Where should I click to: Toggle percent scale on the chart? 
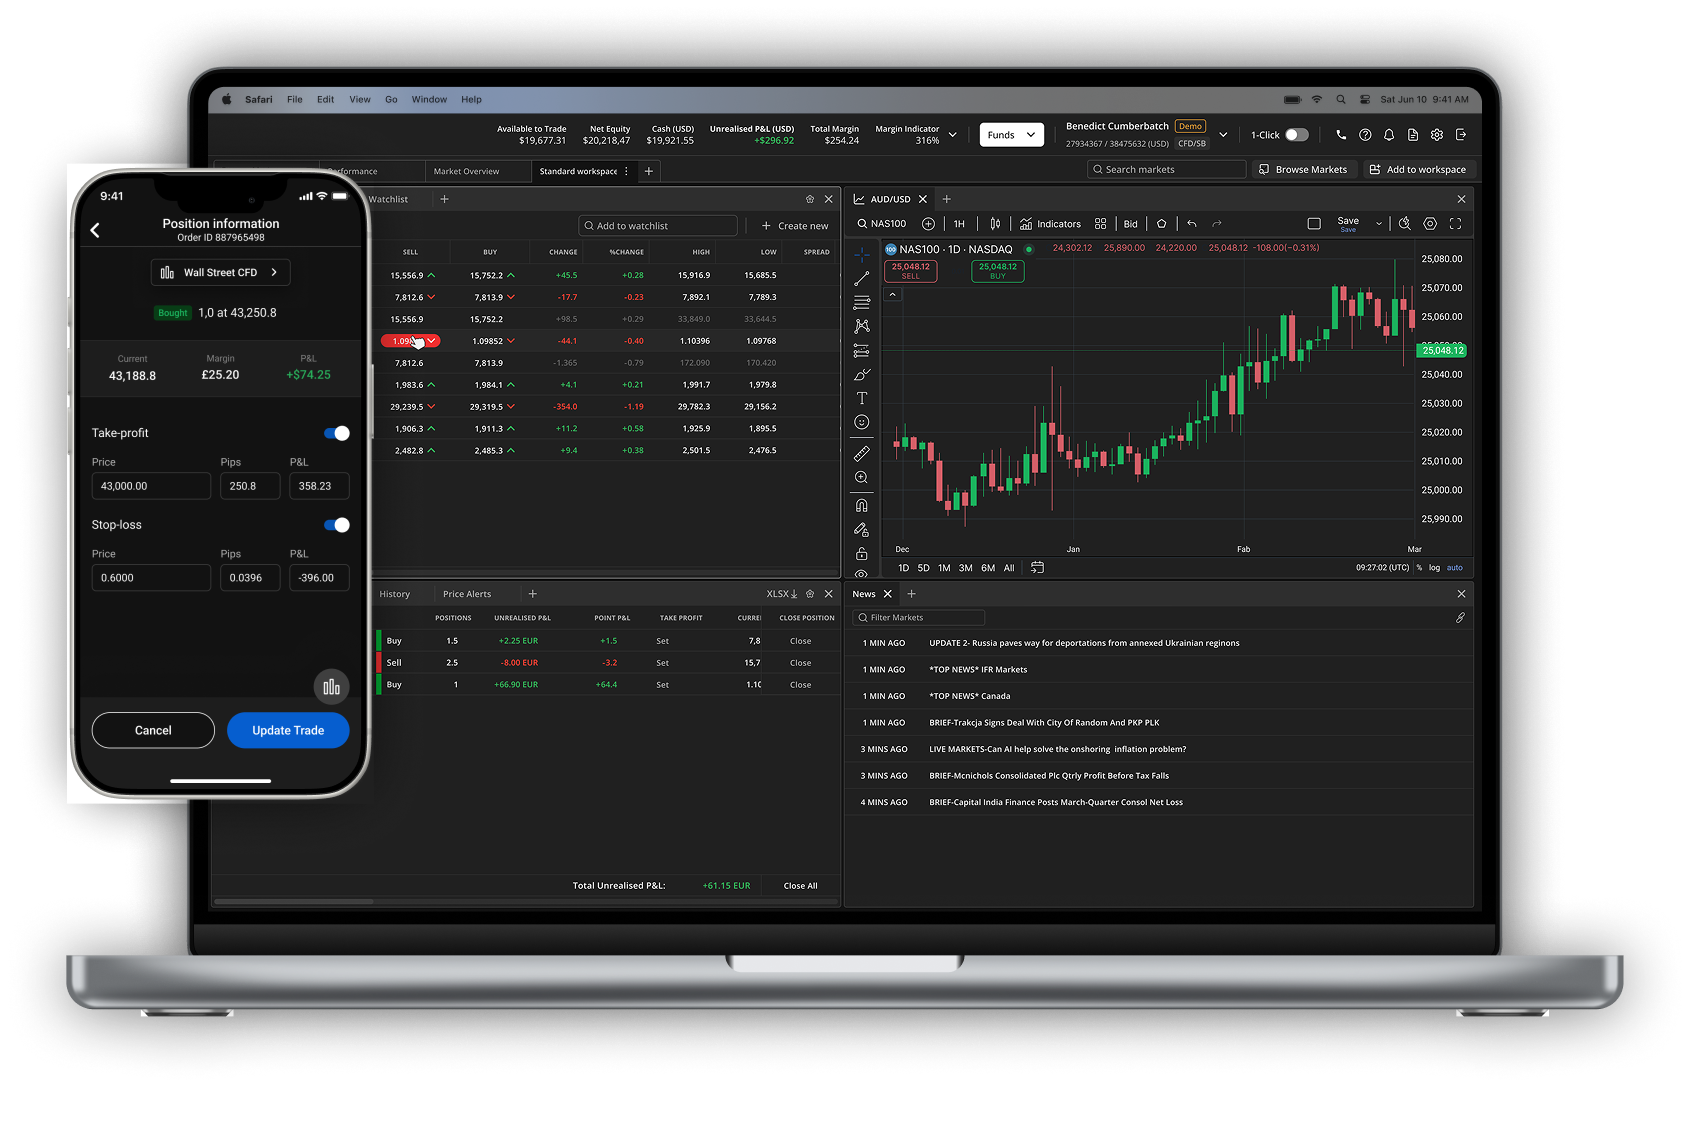point(1419,568)
